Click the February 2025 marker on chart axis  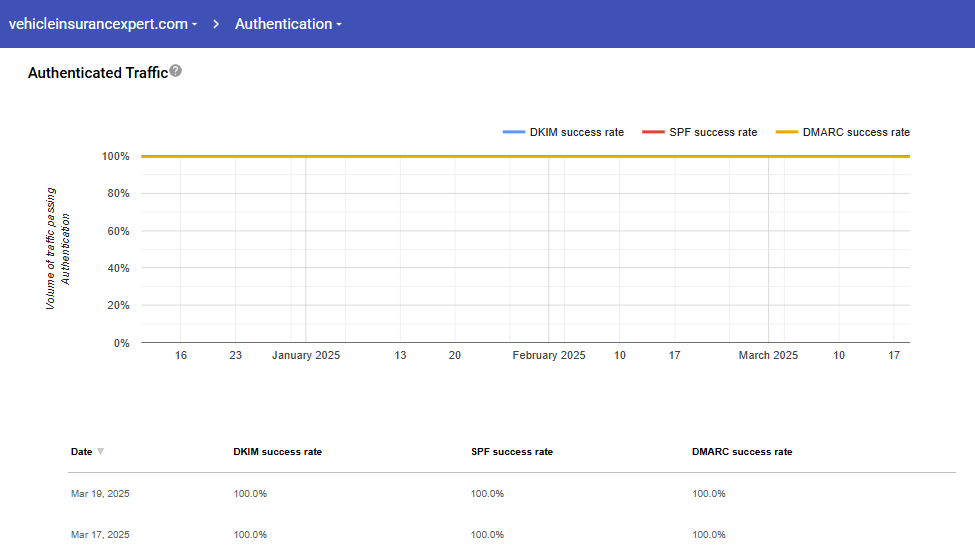pos(549,355)
